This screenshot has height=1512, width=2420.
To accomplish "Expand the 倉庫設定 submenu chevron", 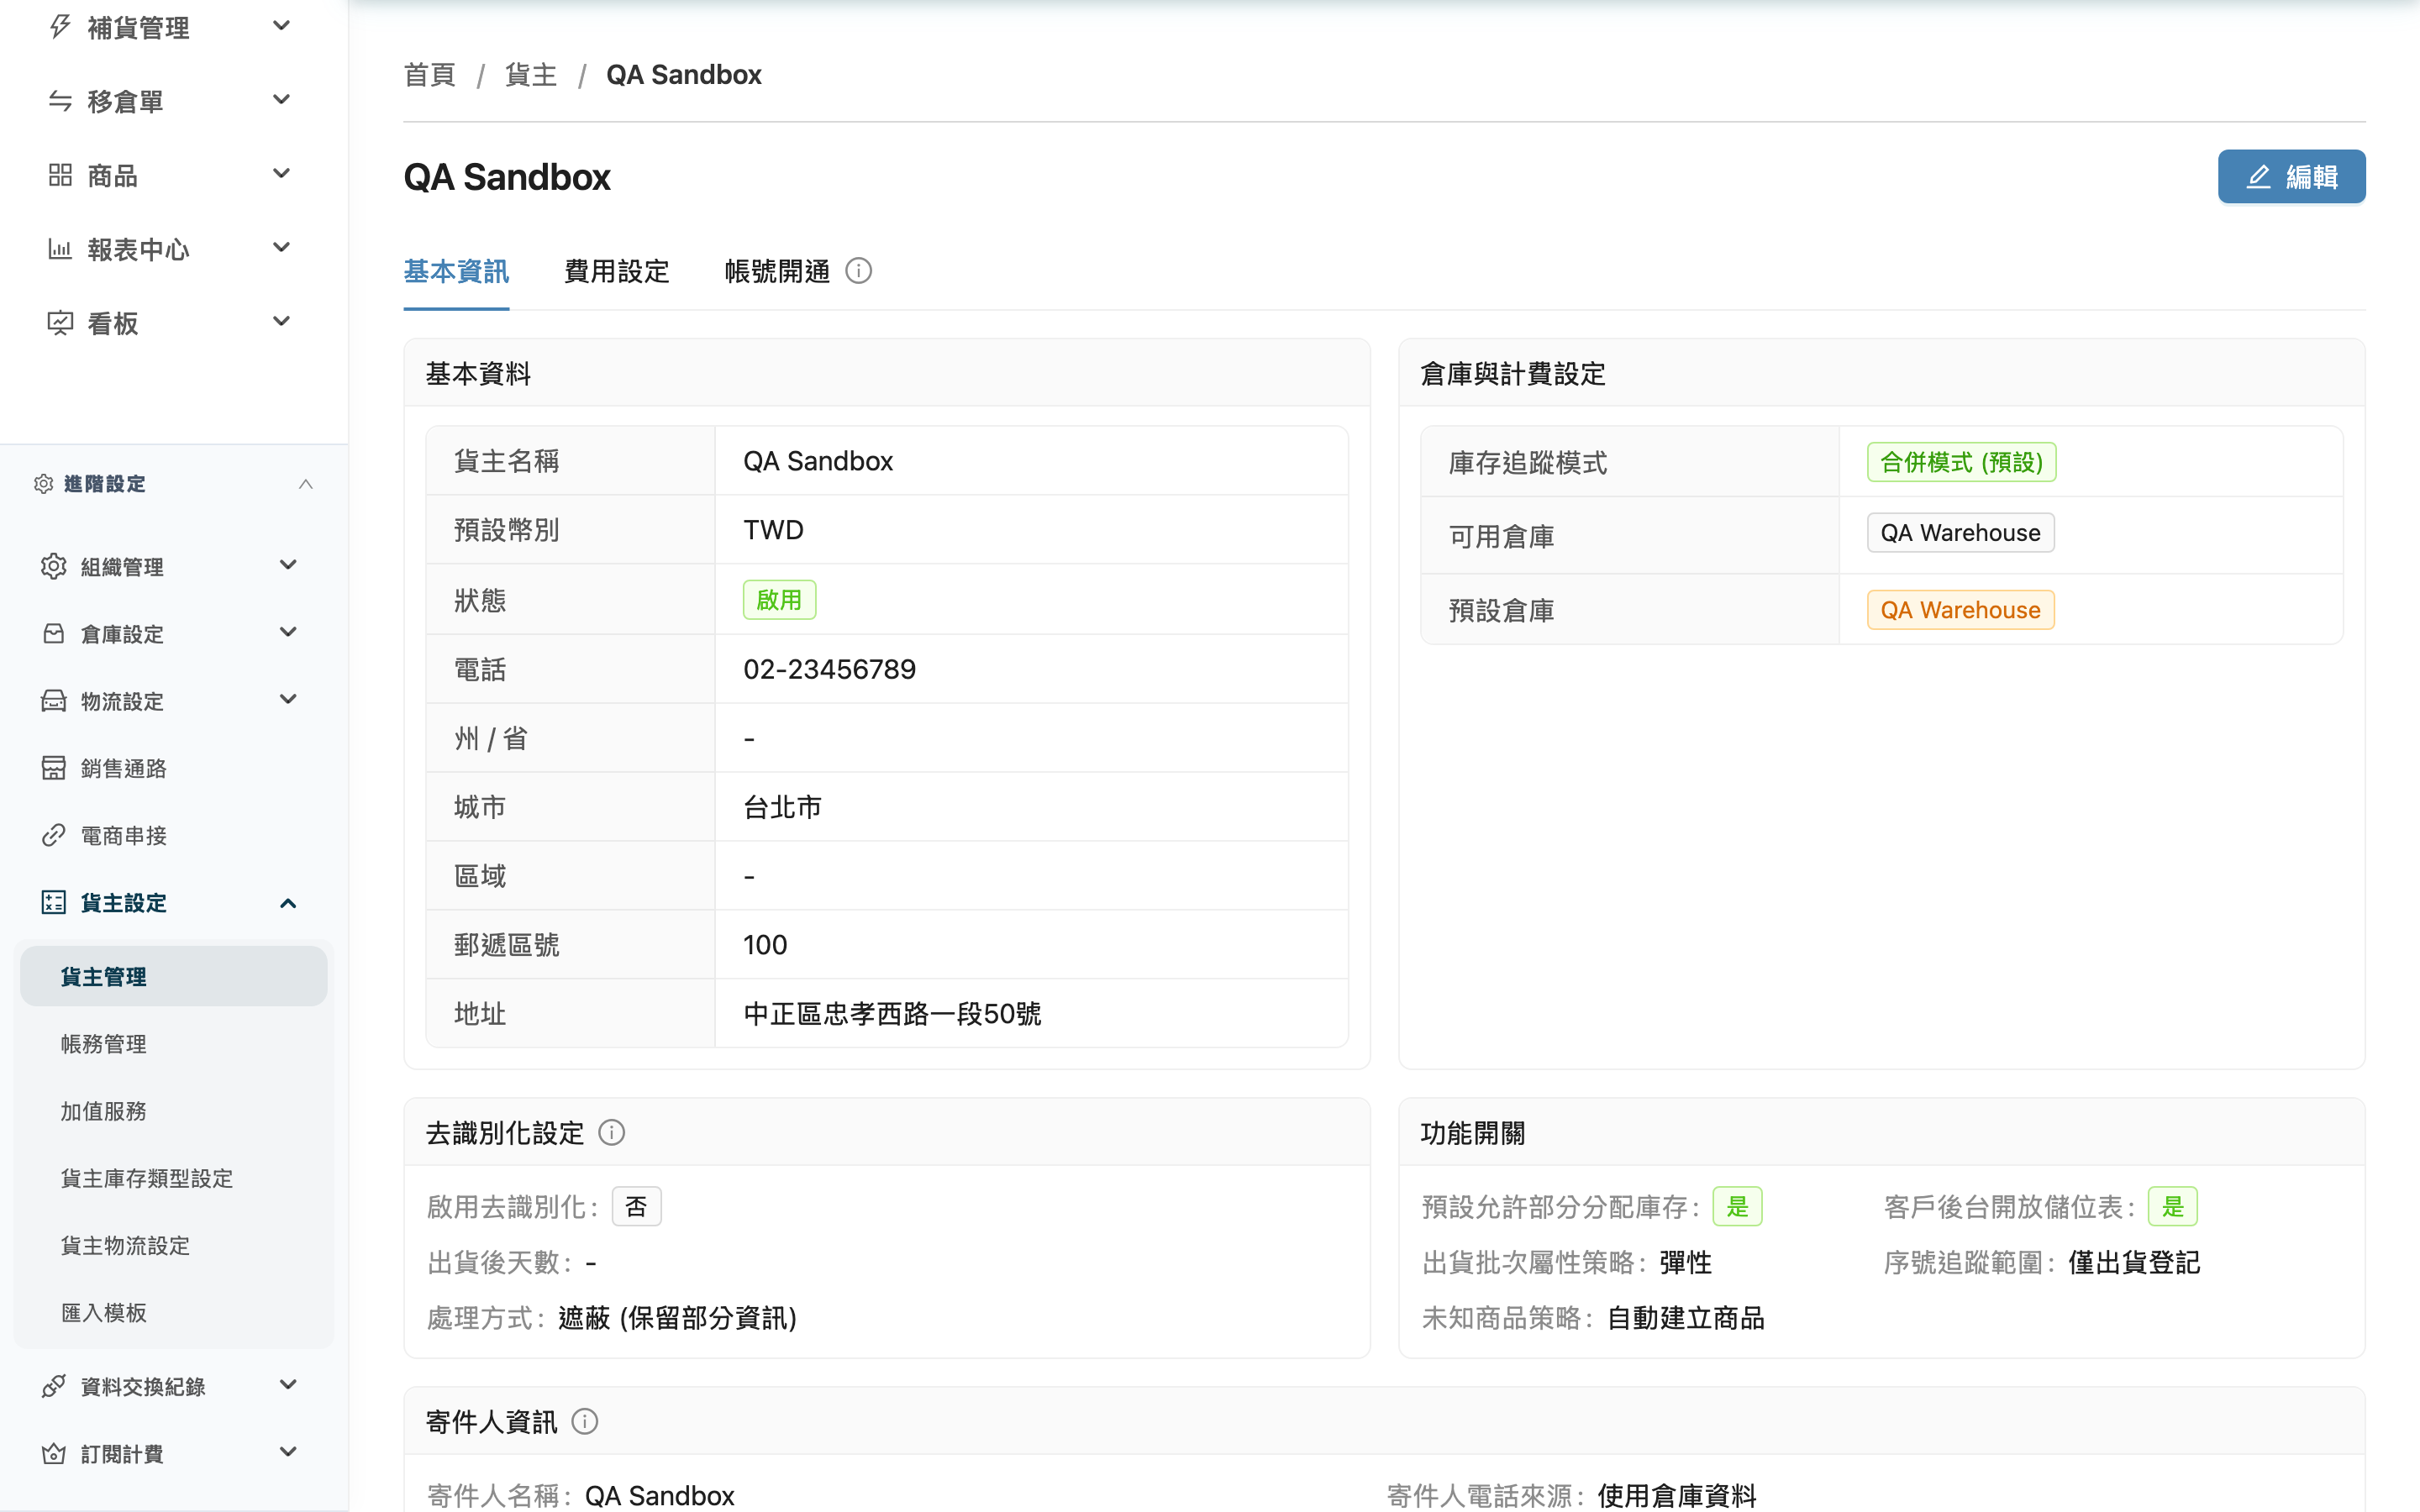I will 288,632.
